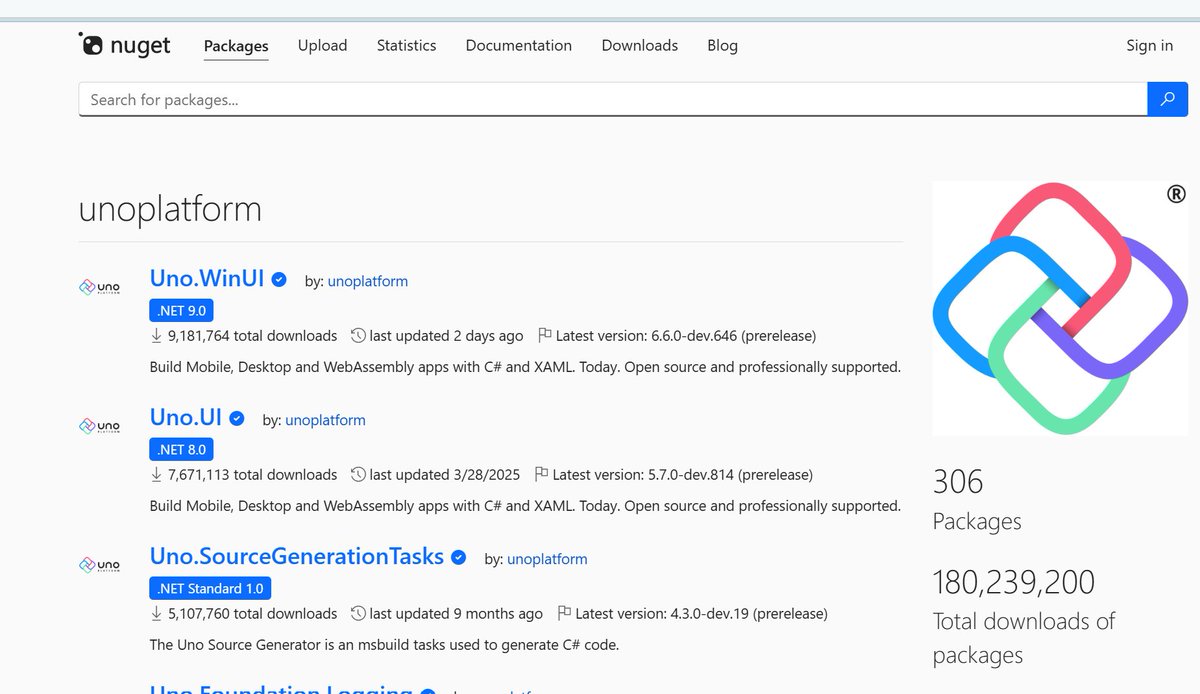Open the Uno.WinUI package
The width and height of the screenshot is (1200, 694).
(207, 278)
